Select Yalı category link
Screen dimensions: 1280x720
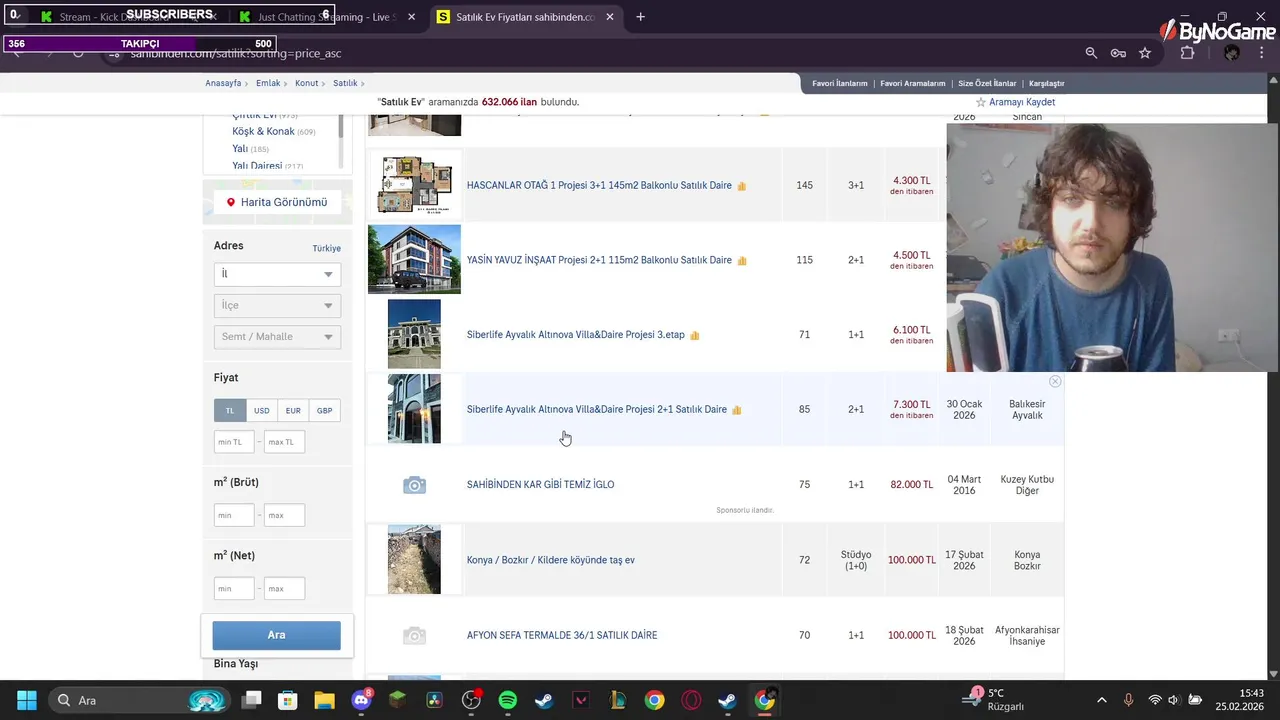coord(240,148)
